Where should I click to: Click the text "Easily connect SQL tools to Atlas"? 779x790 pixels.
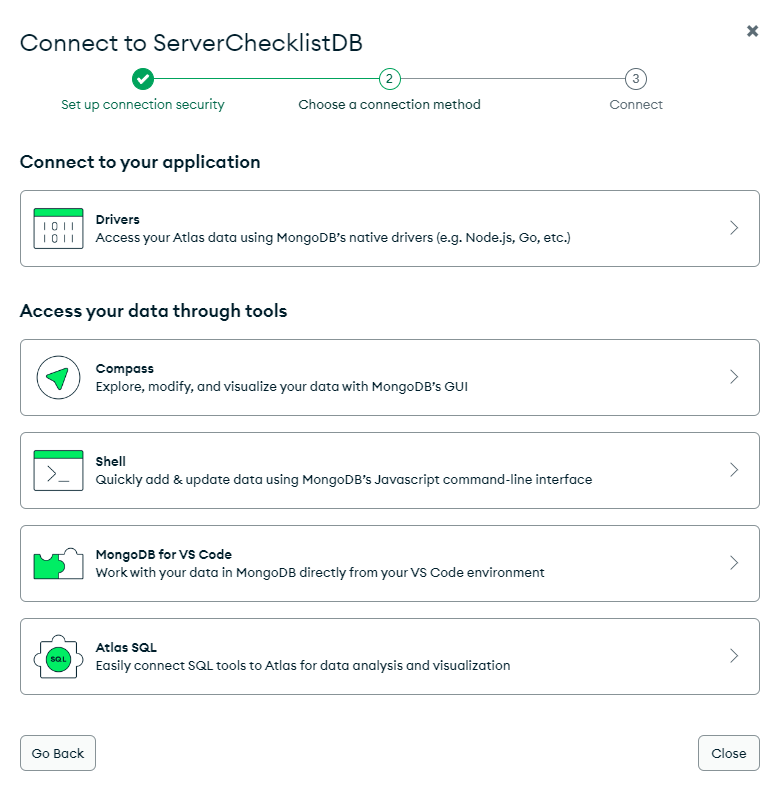(x=196, y=666)
